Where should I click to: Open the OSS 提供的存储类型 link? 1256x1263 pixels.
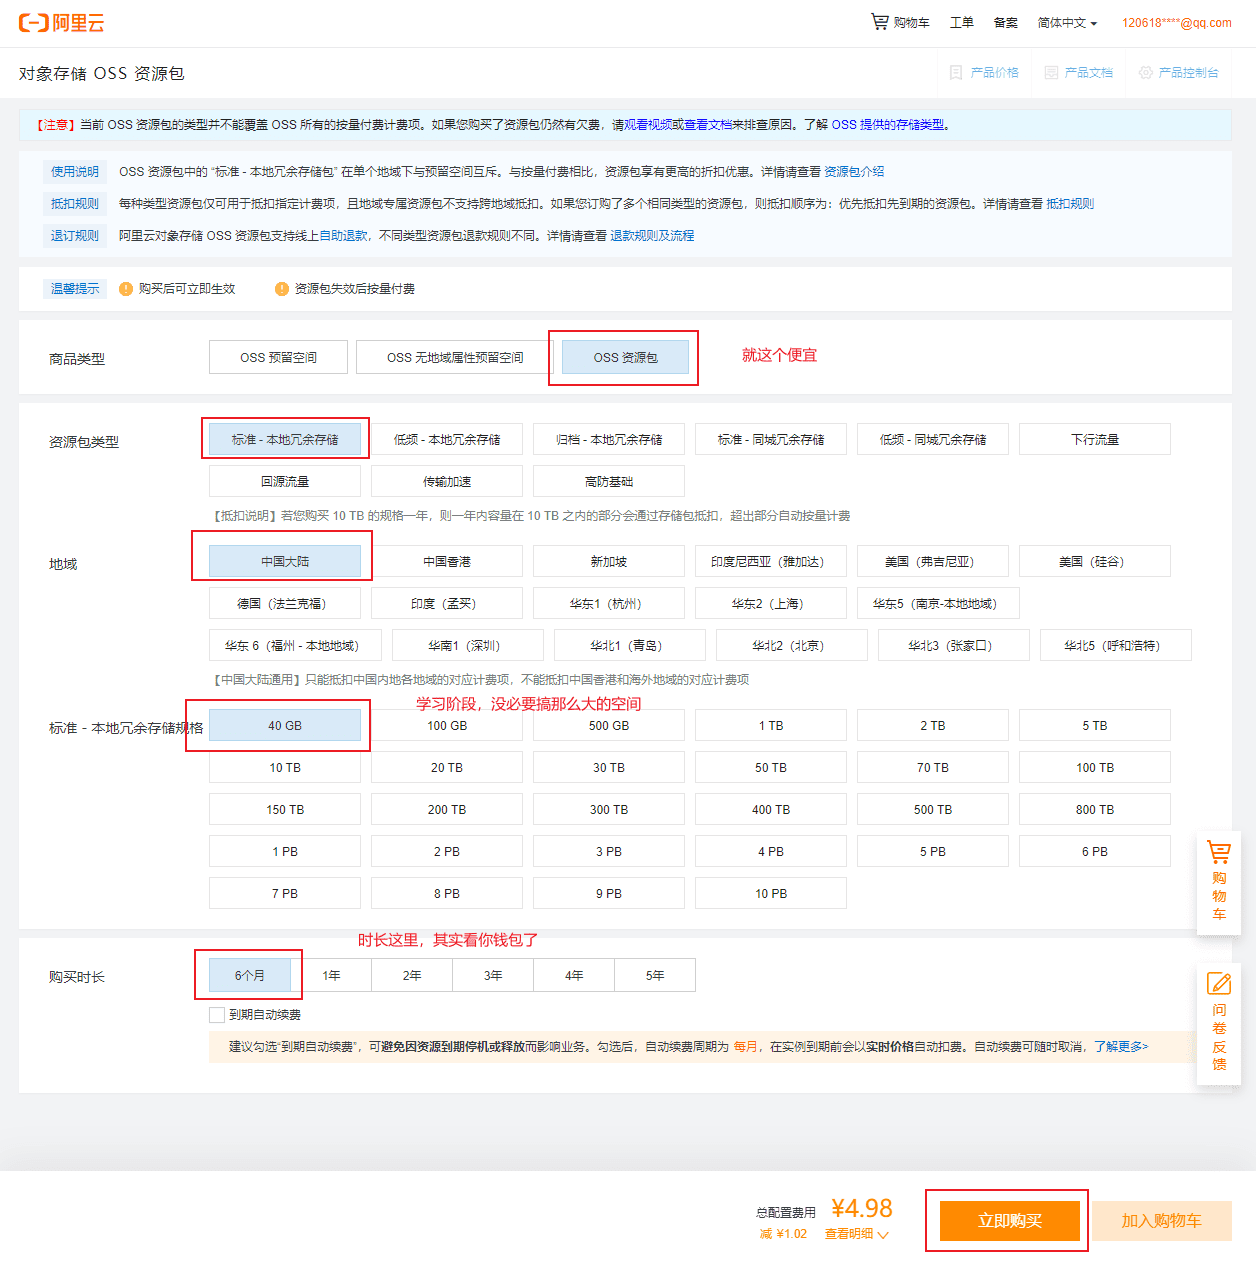coord(888,125)
